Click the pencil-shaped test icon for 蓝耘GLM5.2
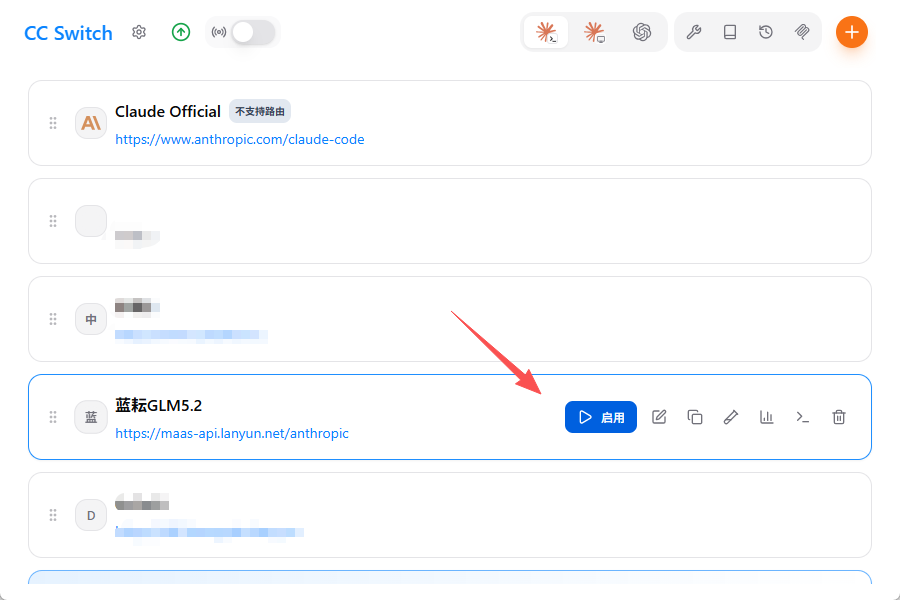This screenshot has width=900, height=600. pyautogui.click(x=730, y=417)
